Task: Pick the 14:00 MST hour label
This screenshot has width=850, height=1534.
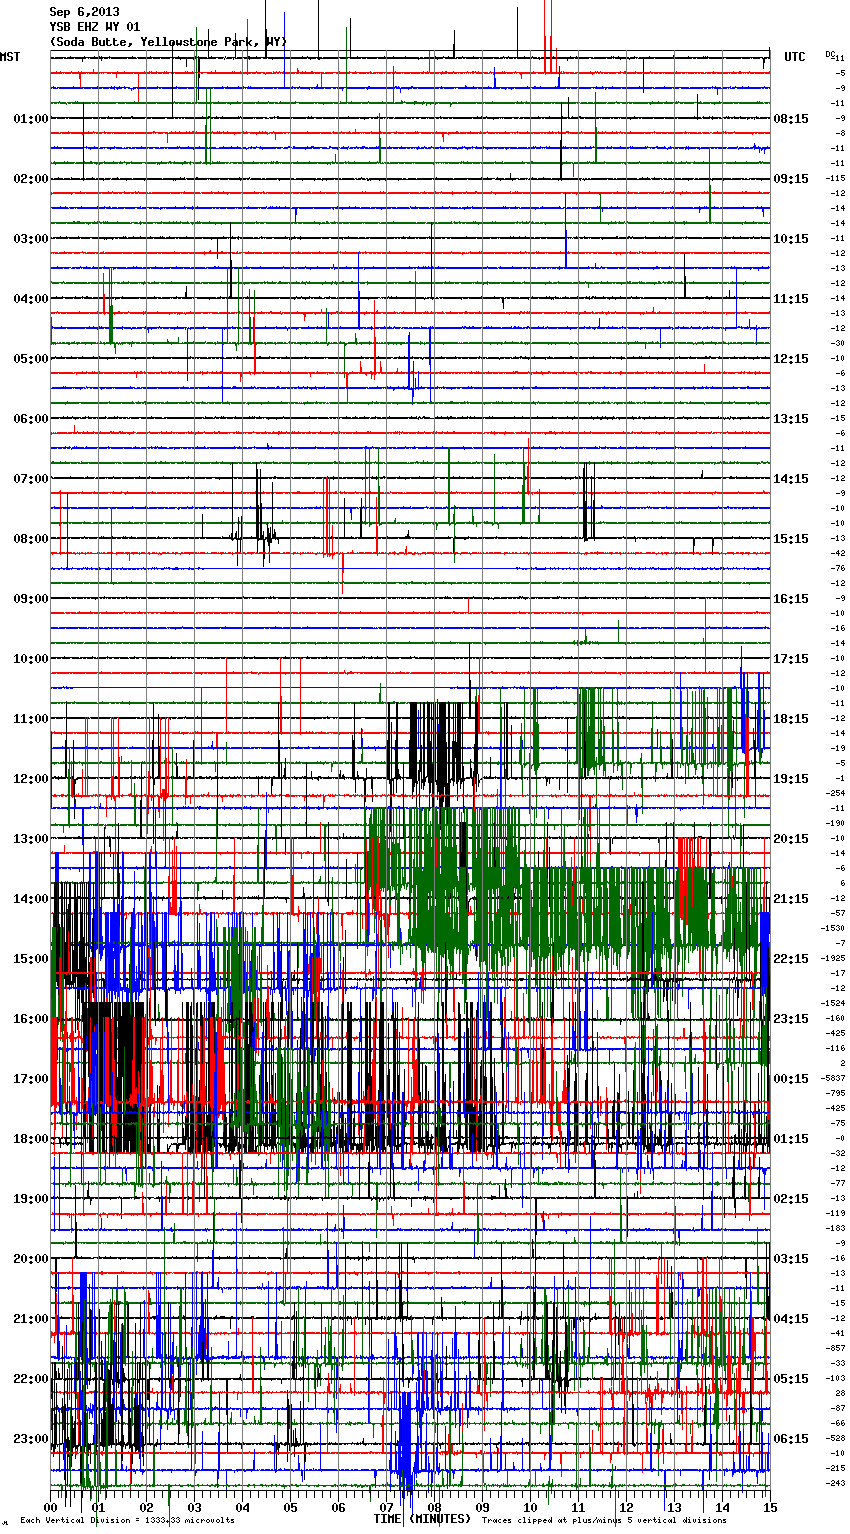Action: point(31,899)
